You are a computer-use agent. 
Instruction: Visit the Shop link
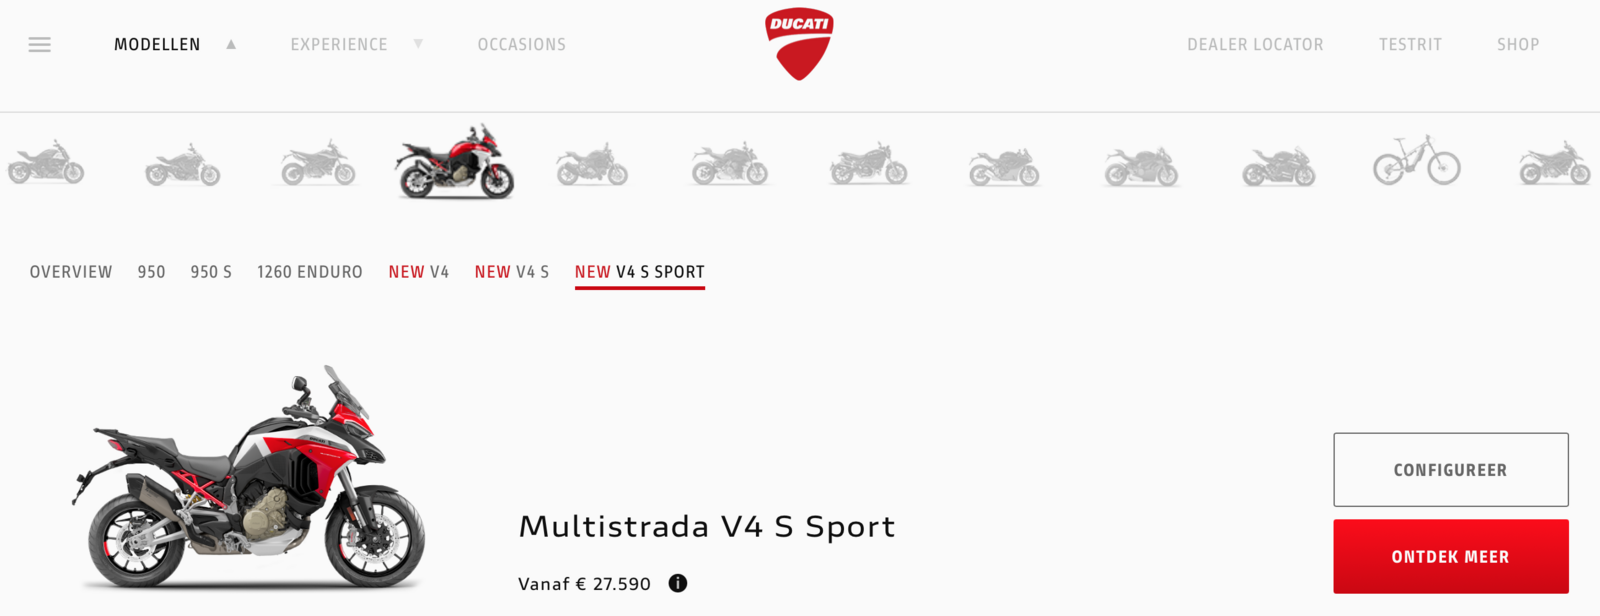(x=1518, y=44)
